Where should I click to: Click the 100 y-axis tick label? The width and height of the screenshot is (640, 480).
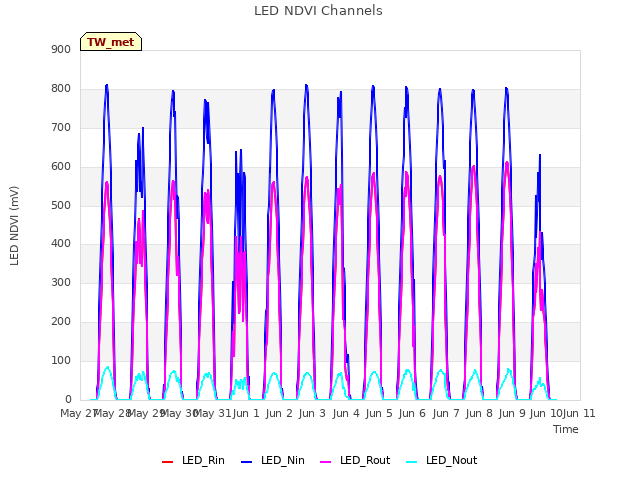(61, 360)
